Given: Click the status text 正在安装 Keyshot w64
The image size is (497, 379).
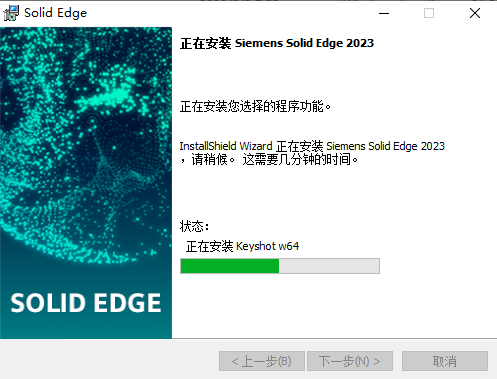Looking at the screenshot, I should (242, 246).
